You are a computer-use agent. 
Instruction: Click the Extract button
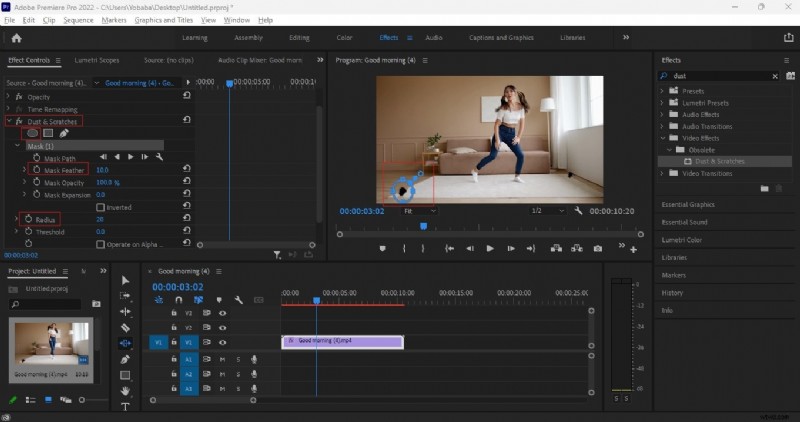pos(577,249)
